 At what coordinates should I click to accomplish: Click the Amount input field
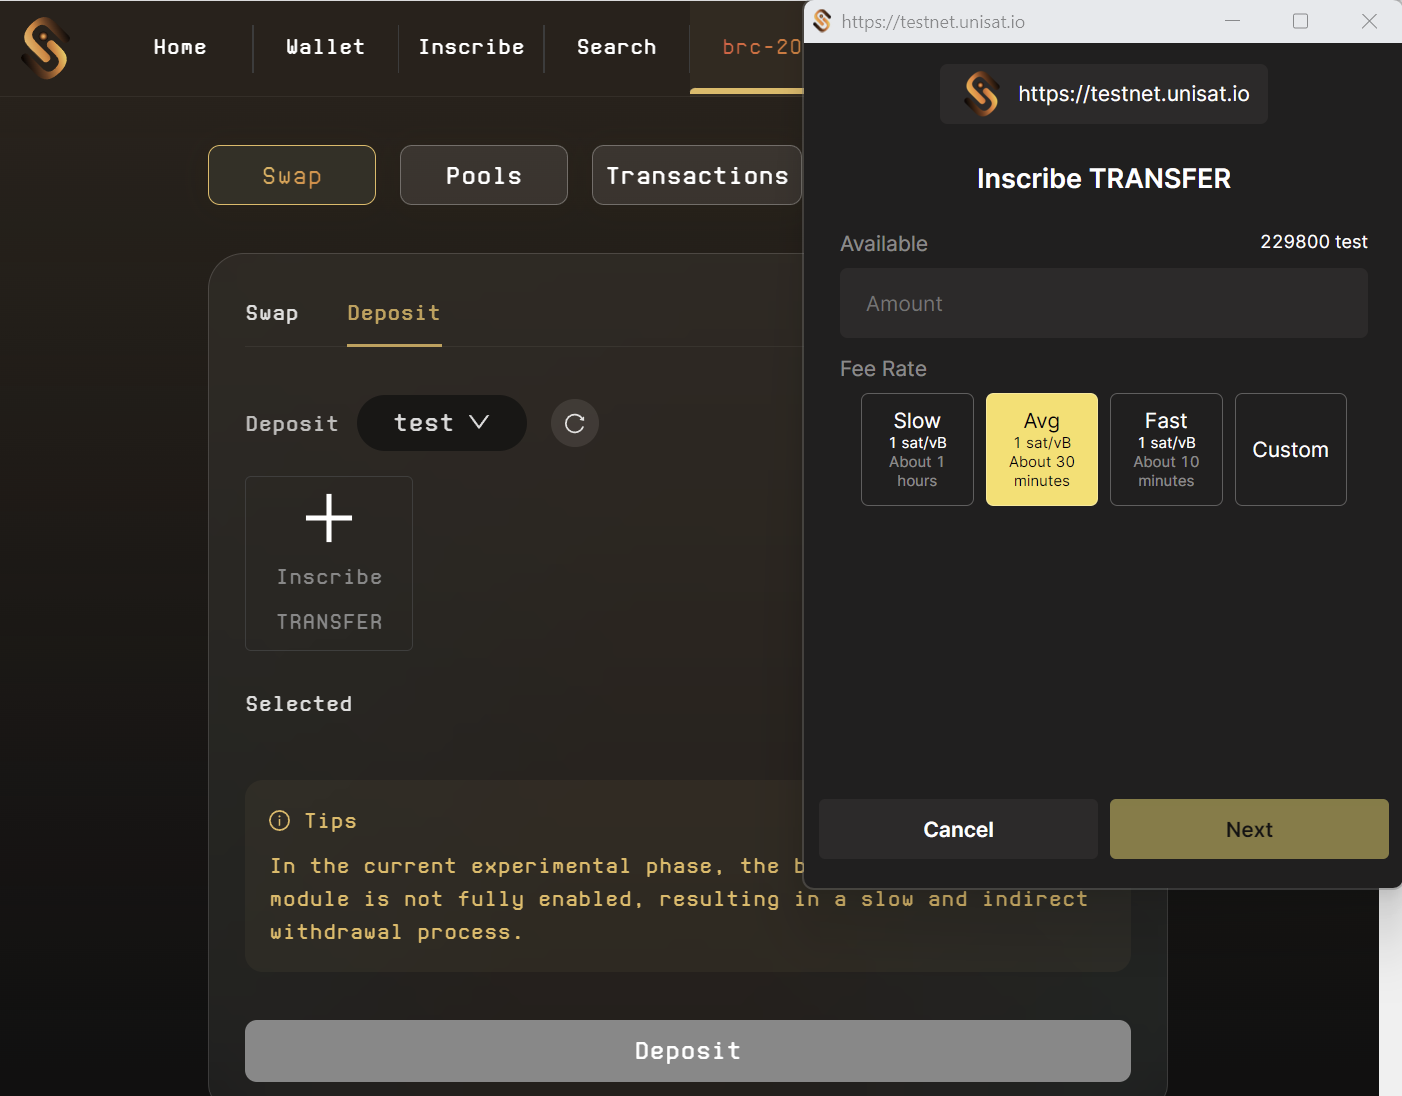[1103, 303]
